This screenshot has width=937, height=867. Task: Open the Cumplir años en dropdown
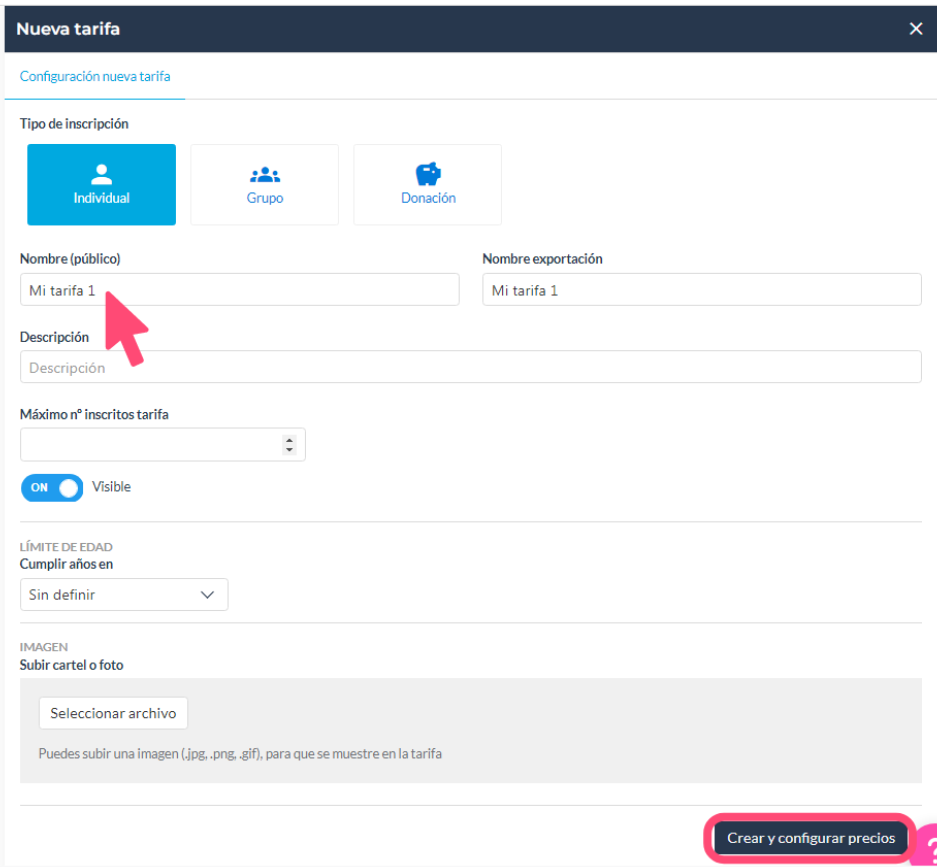pyautogui.click(x=124, y=595)
